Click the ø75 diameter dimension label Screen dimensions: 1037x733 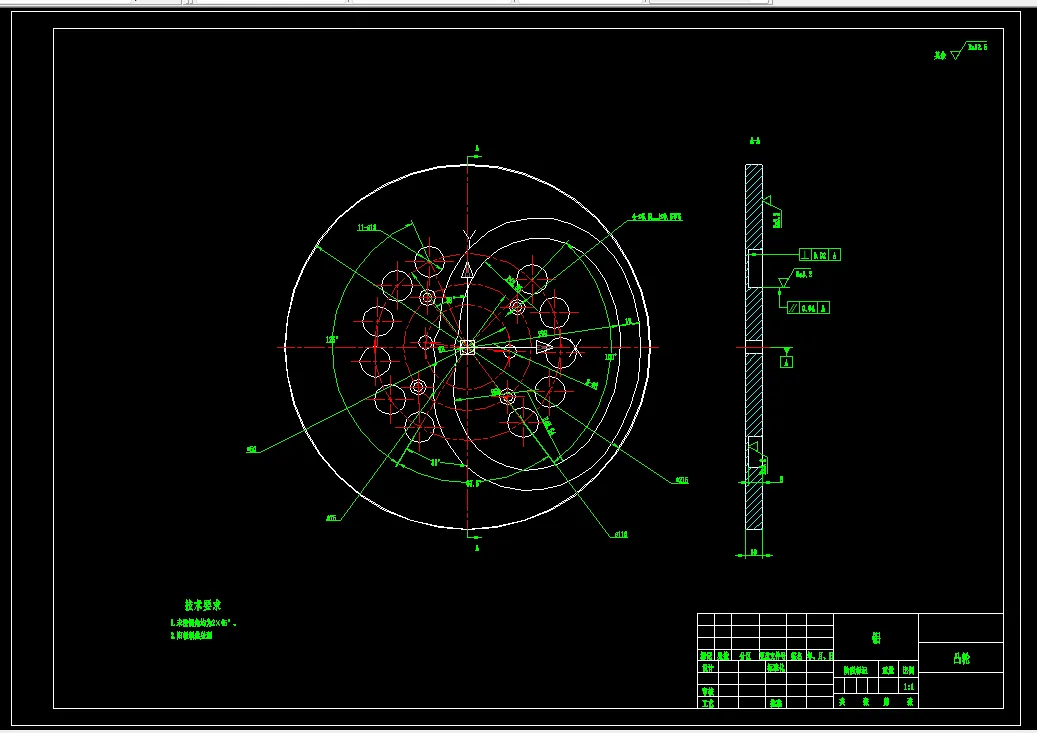(331, 518)
